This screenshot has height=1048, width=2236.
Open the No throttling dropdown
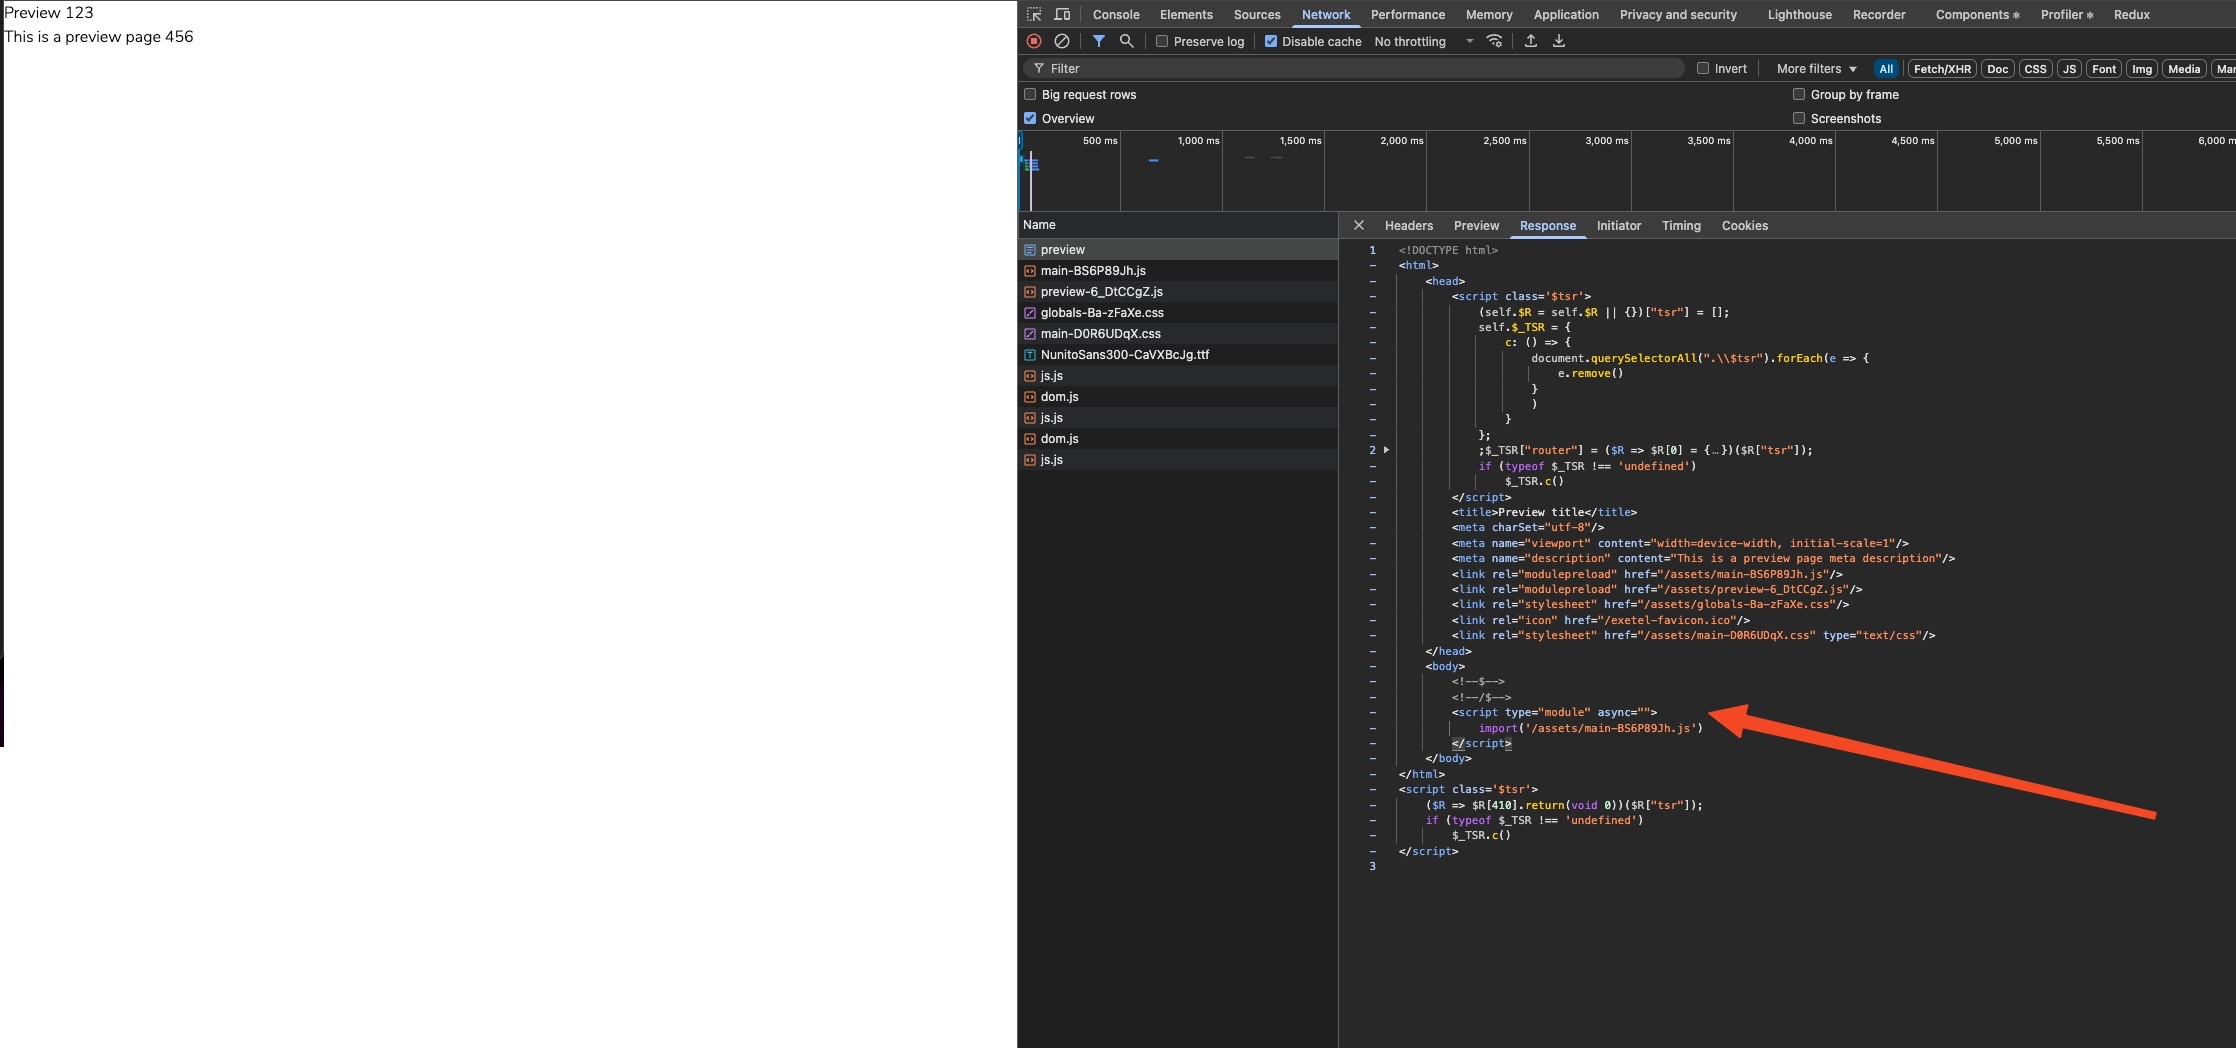pyautogui.click(x=1423, y=41)
